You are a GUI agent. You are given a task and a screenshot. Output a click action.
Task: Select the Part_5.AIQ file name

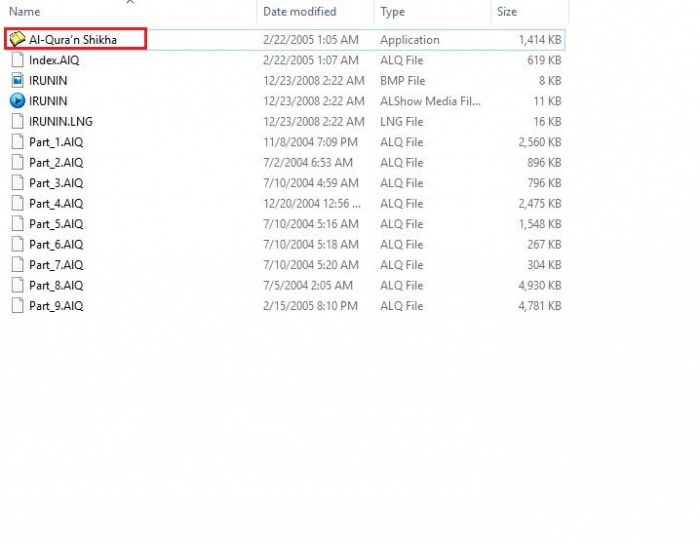click(x=56, y=224)
